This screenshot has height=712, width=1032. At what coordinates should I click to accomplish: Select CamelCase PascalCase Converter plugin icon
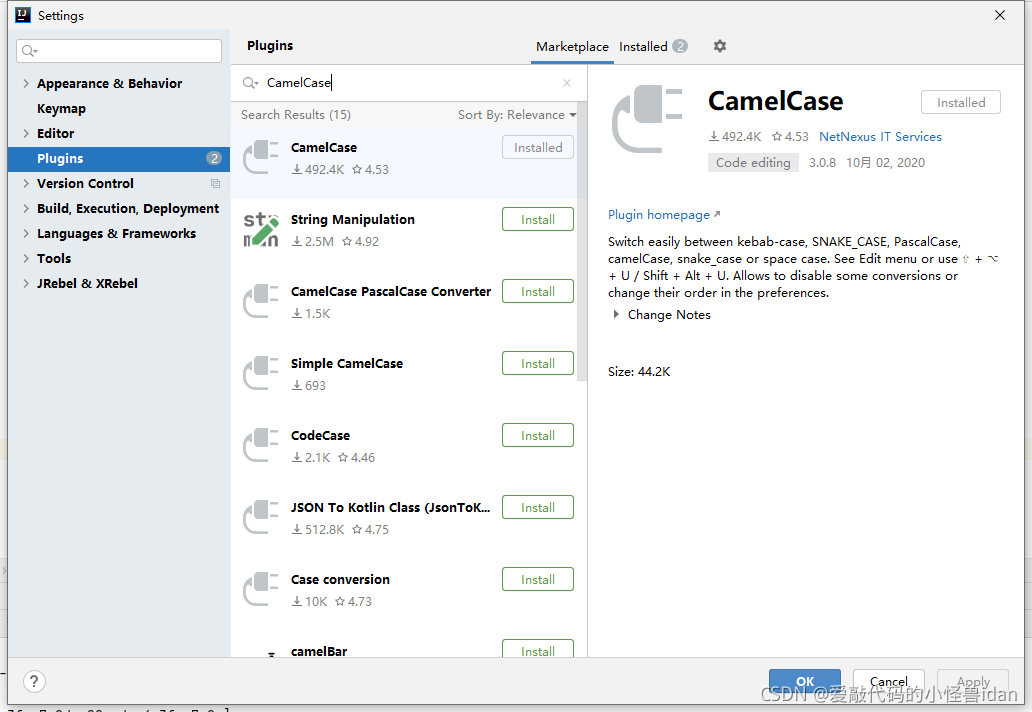pos(261,301)
